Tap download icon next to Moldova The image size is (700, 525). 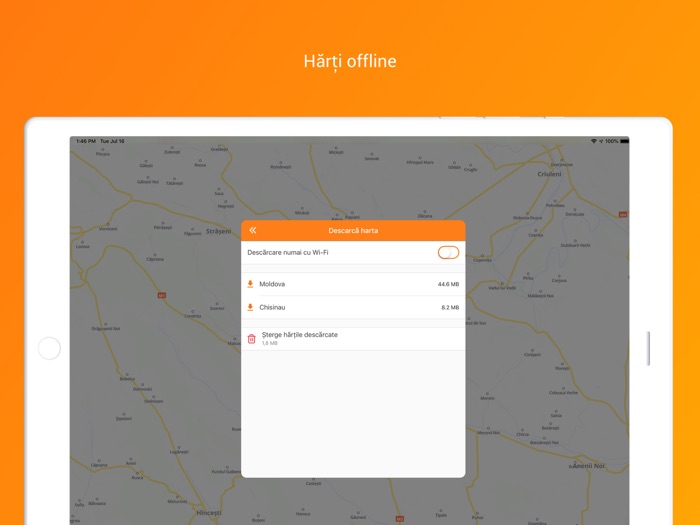(x=250, y=284)
